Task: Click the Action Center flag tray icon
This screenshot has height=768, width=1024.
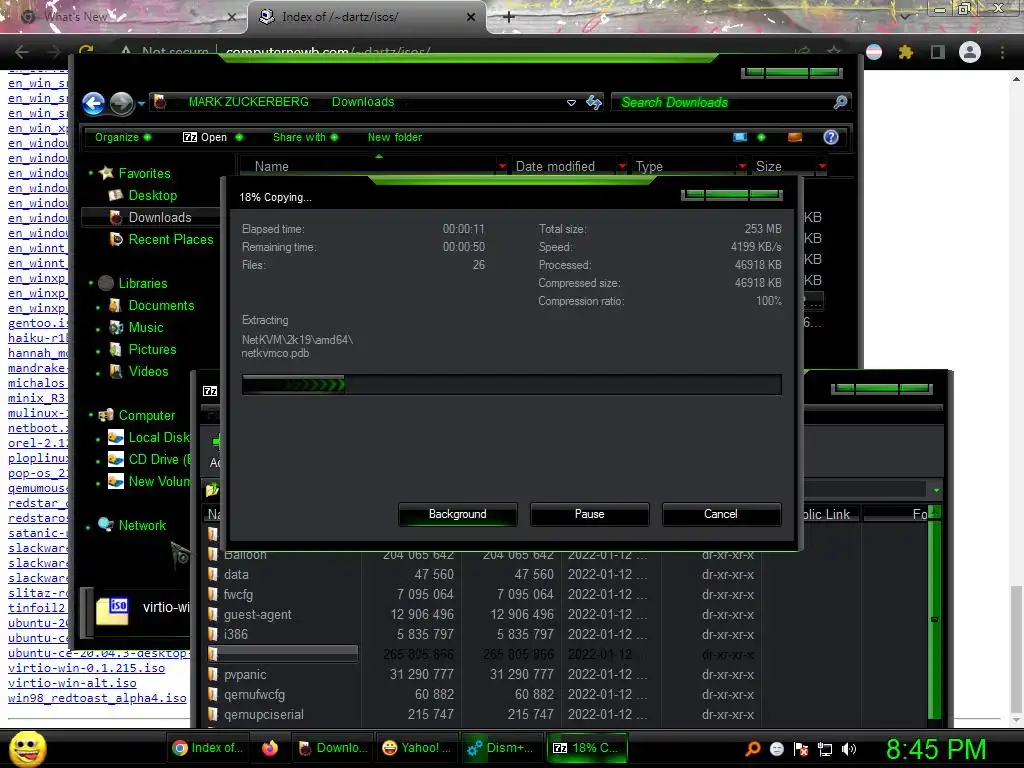Action: coord(801,749)
